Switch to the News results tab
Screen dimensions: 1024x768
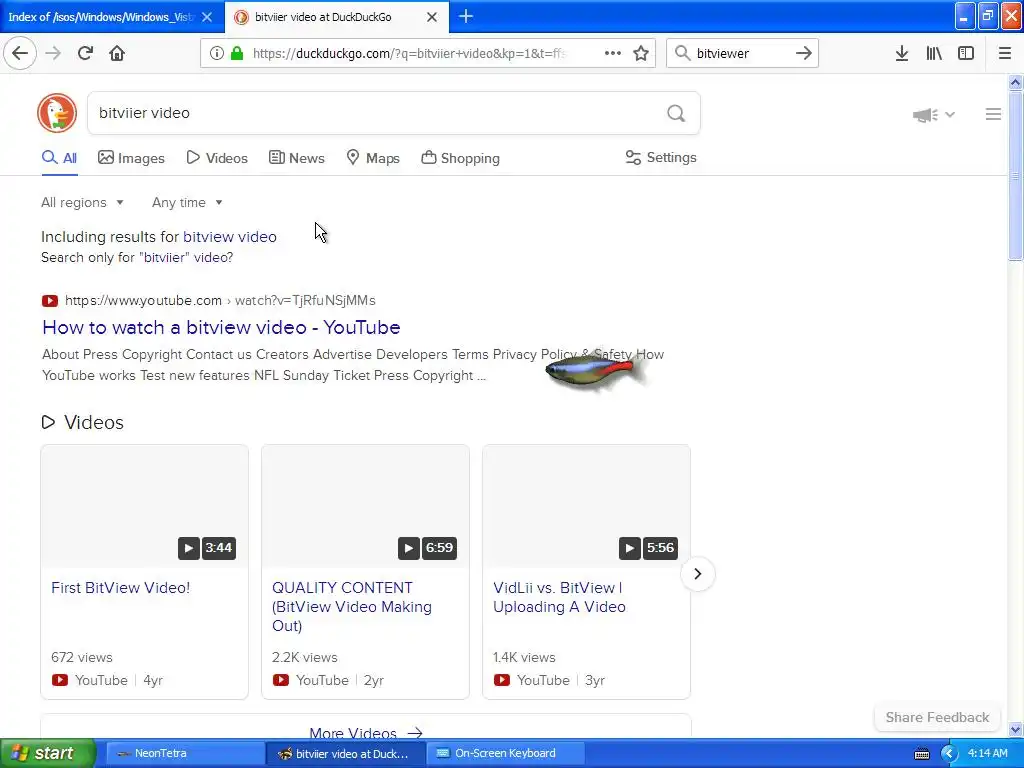pos(296,158)
